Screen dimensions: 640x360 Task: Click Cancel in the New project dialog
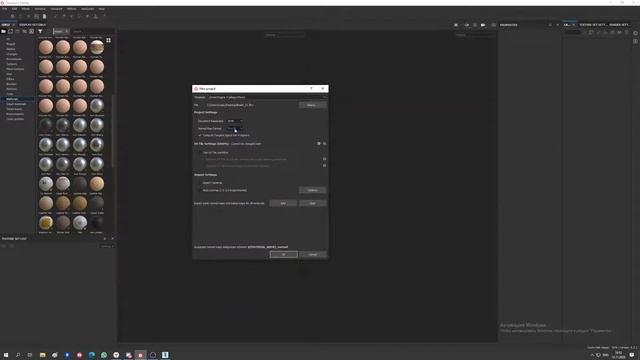[313, 254]
